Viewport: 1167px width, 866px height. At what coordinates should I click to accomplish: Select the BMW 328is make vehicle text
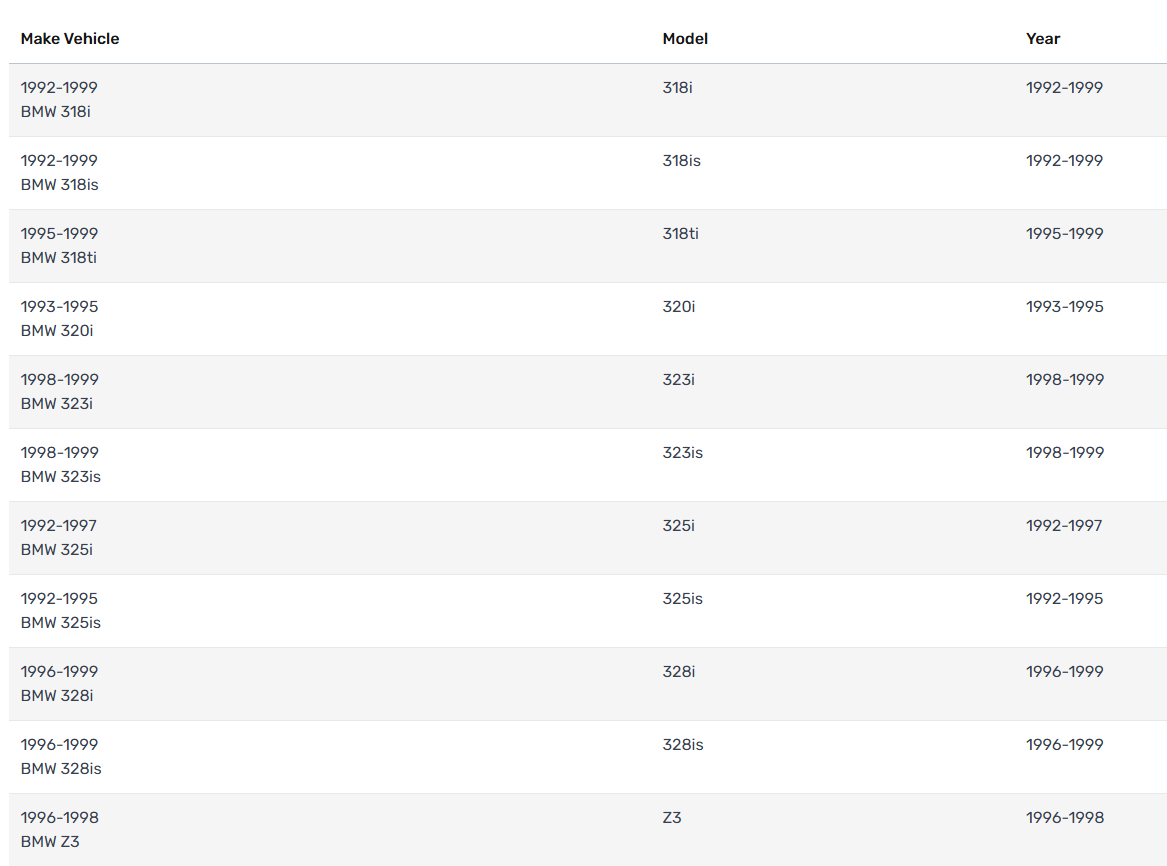(x=61, y=769)
